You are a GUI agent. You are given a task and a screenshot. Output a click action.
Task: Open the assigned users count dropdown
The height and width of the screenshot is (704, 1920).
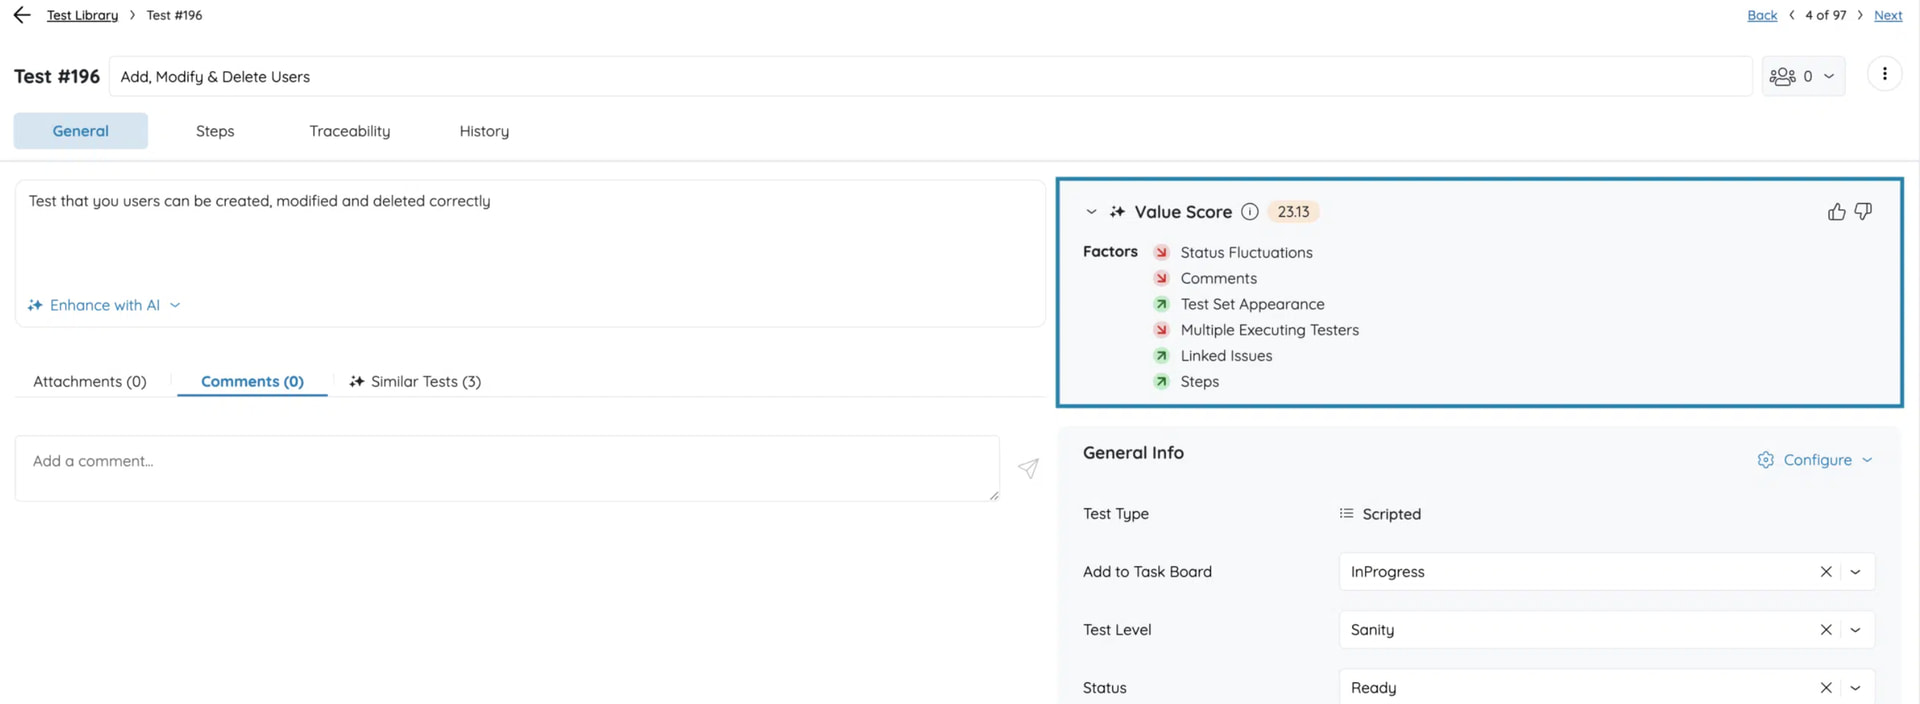click(x=1804, y=76)
